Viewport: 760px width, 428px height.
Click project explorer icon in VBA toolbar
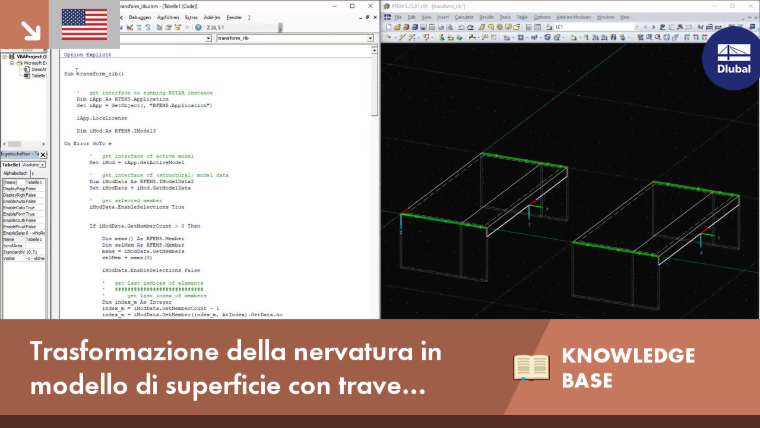tap(159, 28)
